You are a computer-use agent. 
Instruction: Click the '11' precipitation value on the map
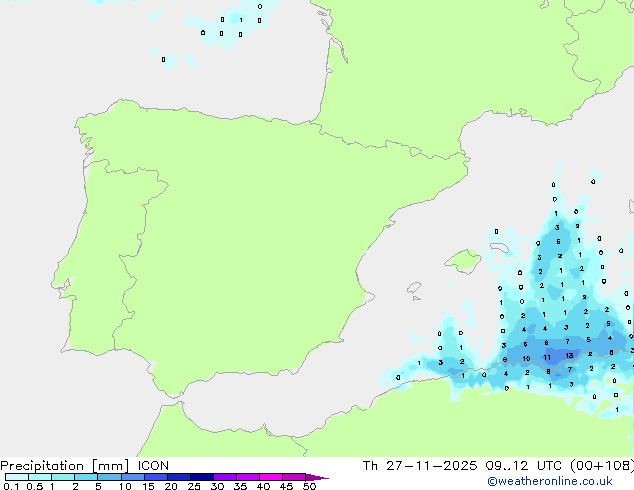coord(547,357)
